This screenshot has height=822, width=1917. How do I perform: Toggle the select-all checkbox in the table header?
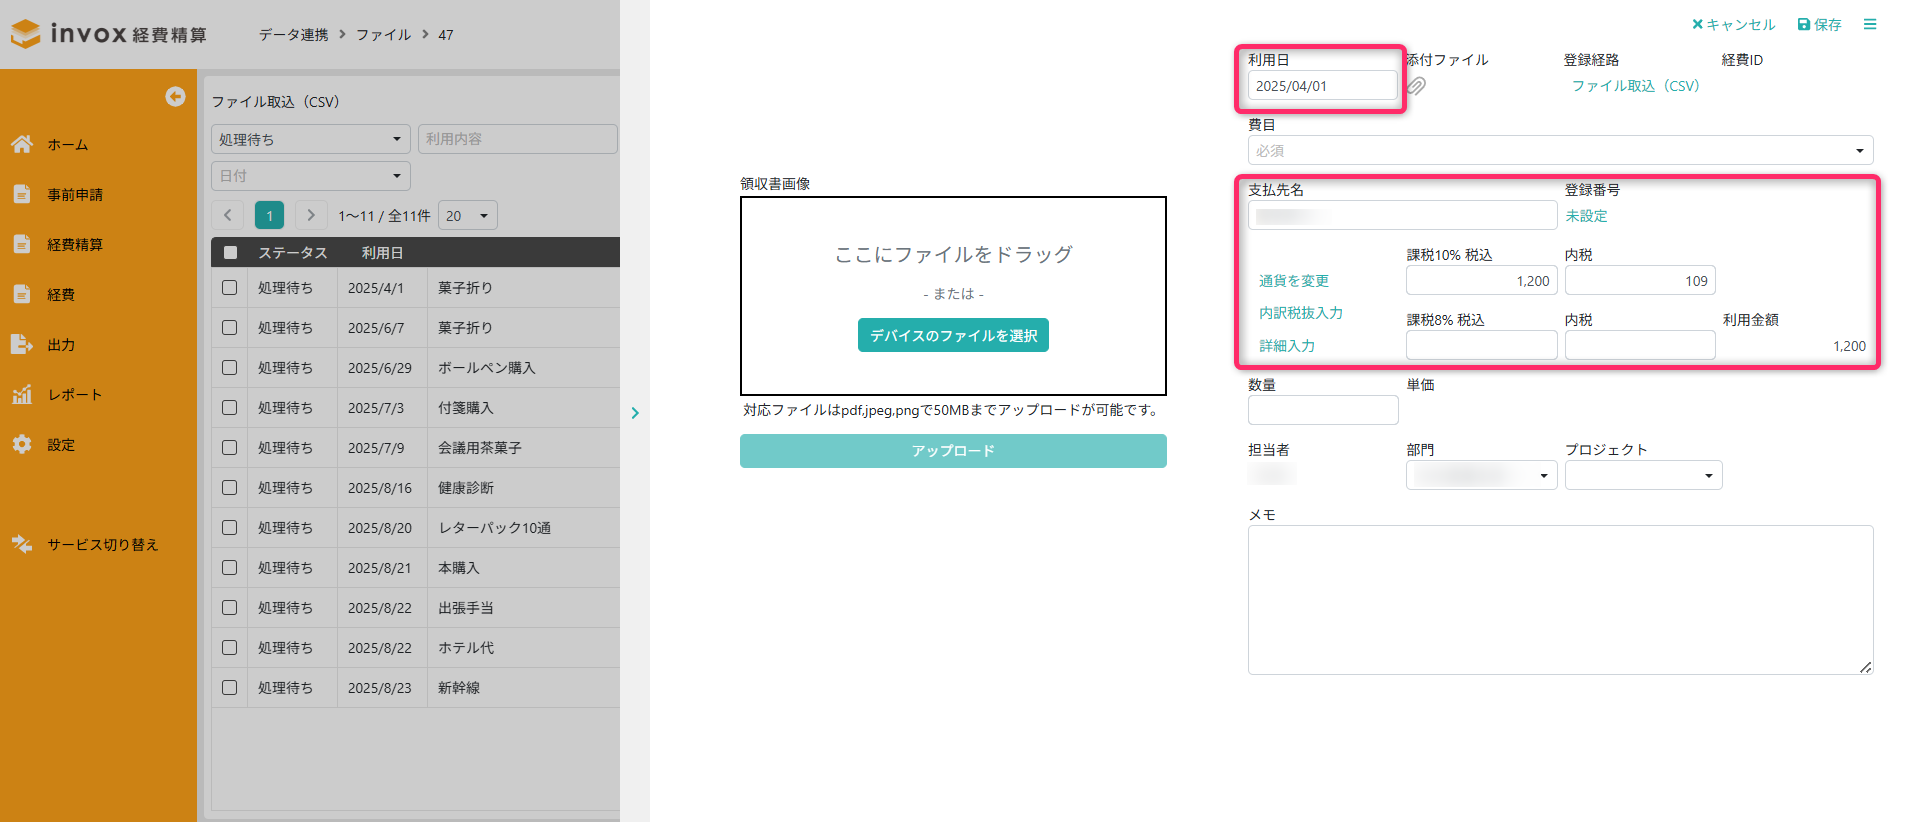click(x=230, y=253)
